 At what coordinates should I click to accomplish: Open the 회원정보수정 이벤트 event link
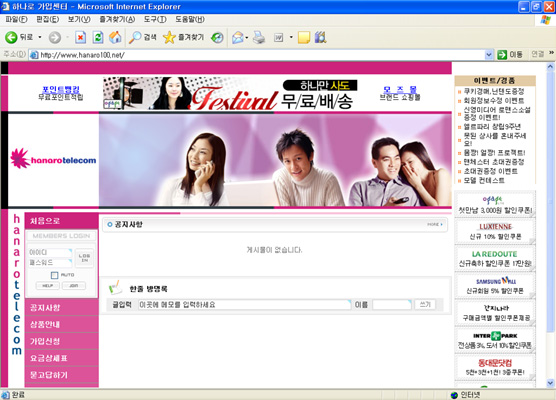pos(494,100)
